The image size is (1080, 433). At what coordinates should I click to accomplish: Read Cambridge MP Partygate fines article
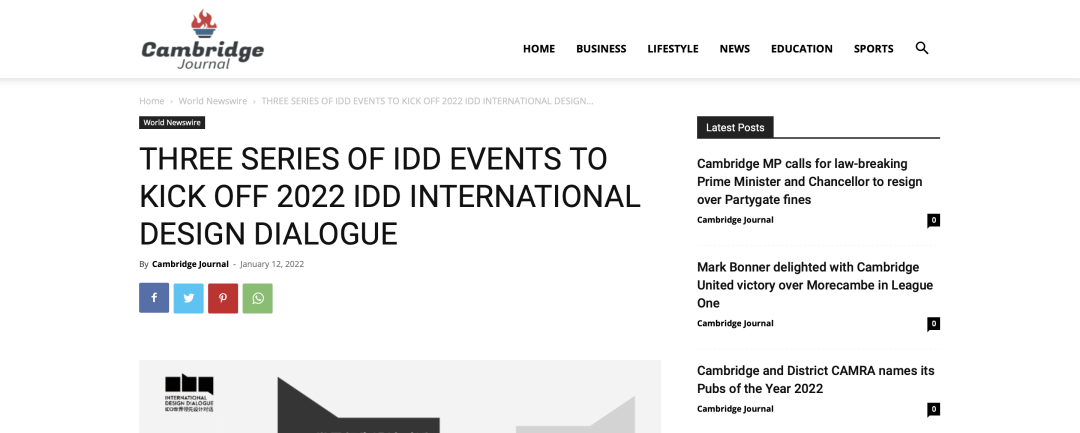click(x=809, y=182)
